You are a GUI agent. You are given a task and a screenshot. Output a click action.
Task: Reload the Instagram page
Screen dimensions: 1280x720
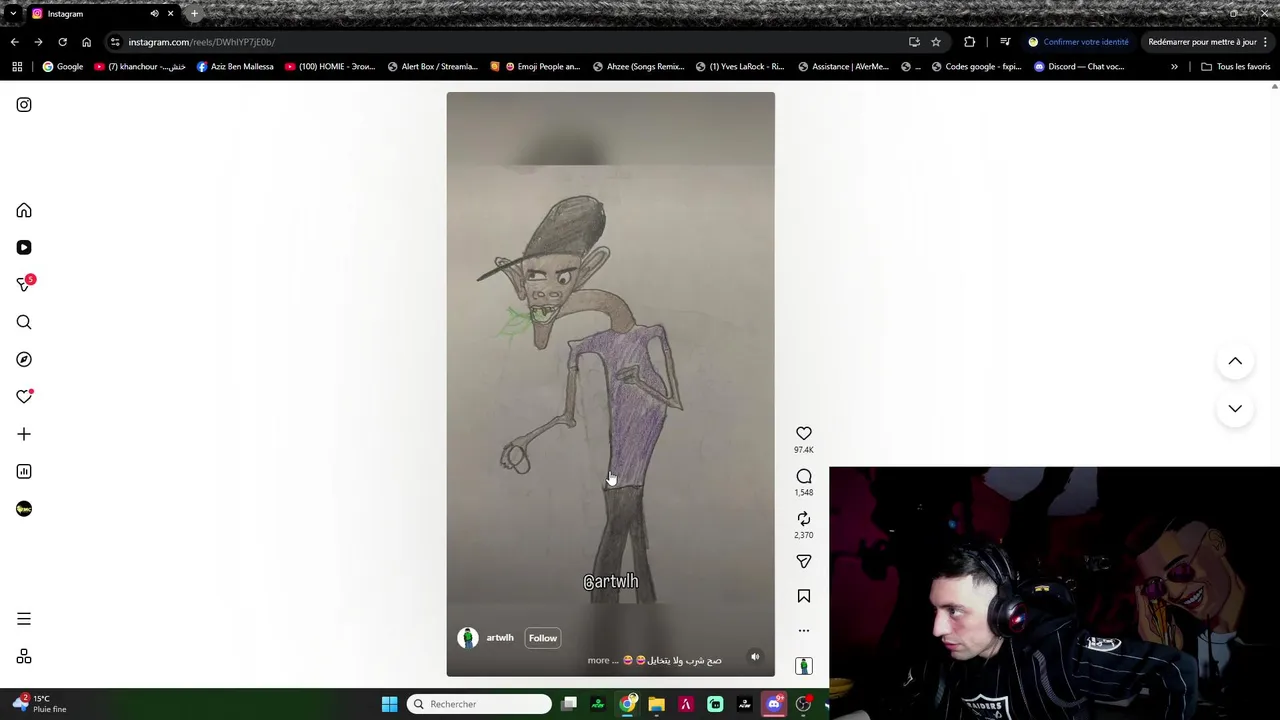(x=62, y=42)
